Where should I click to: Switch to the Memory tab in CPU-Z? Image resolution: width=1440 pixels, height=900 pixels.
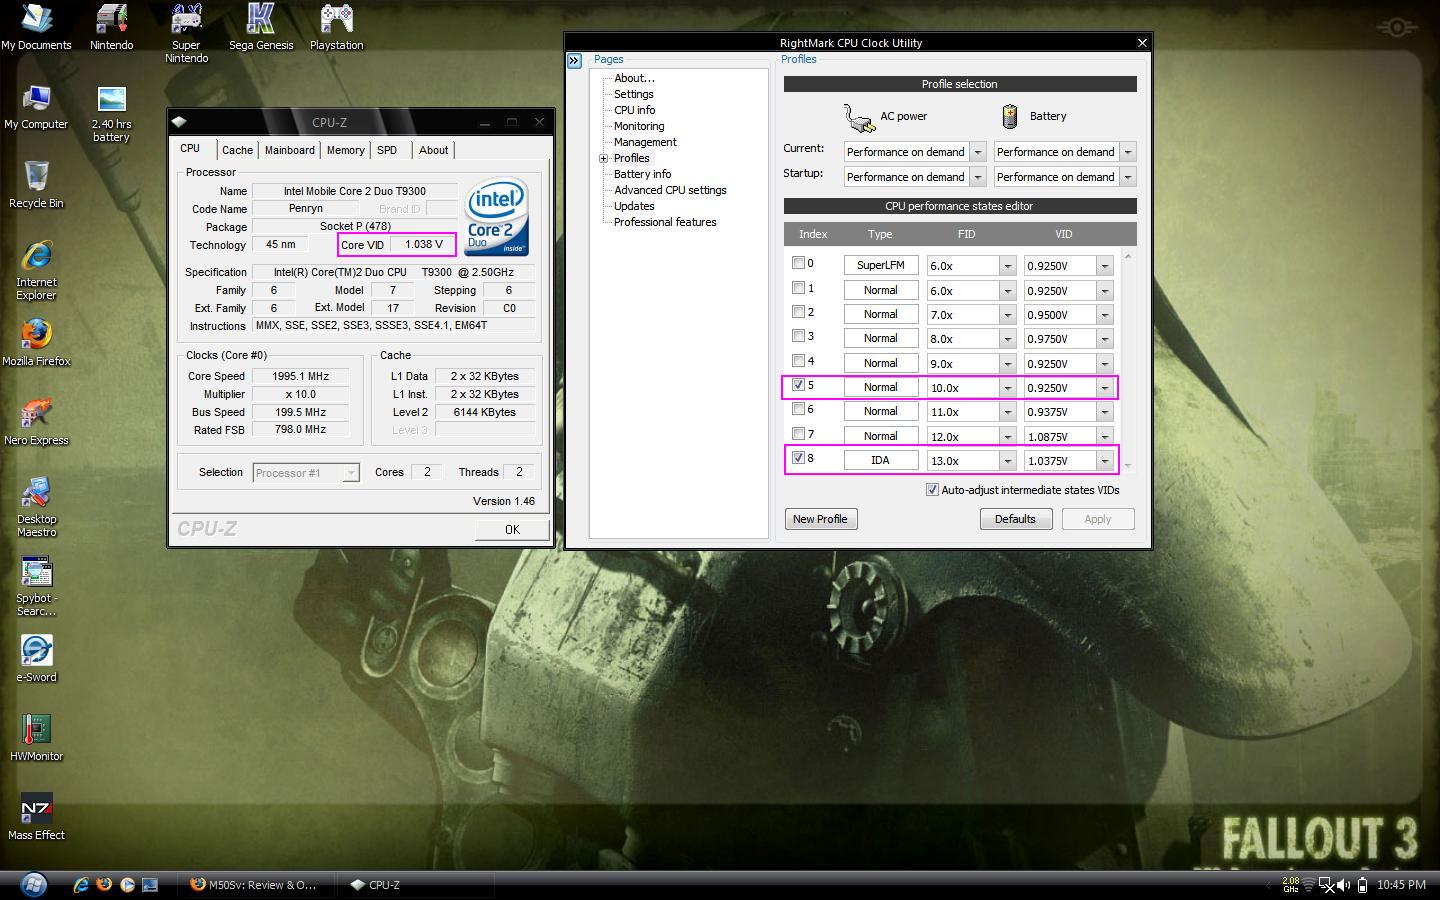click(x=345, y=150)
